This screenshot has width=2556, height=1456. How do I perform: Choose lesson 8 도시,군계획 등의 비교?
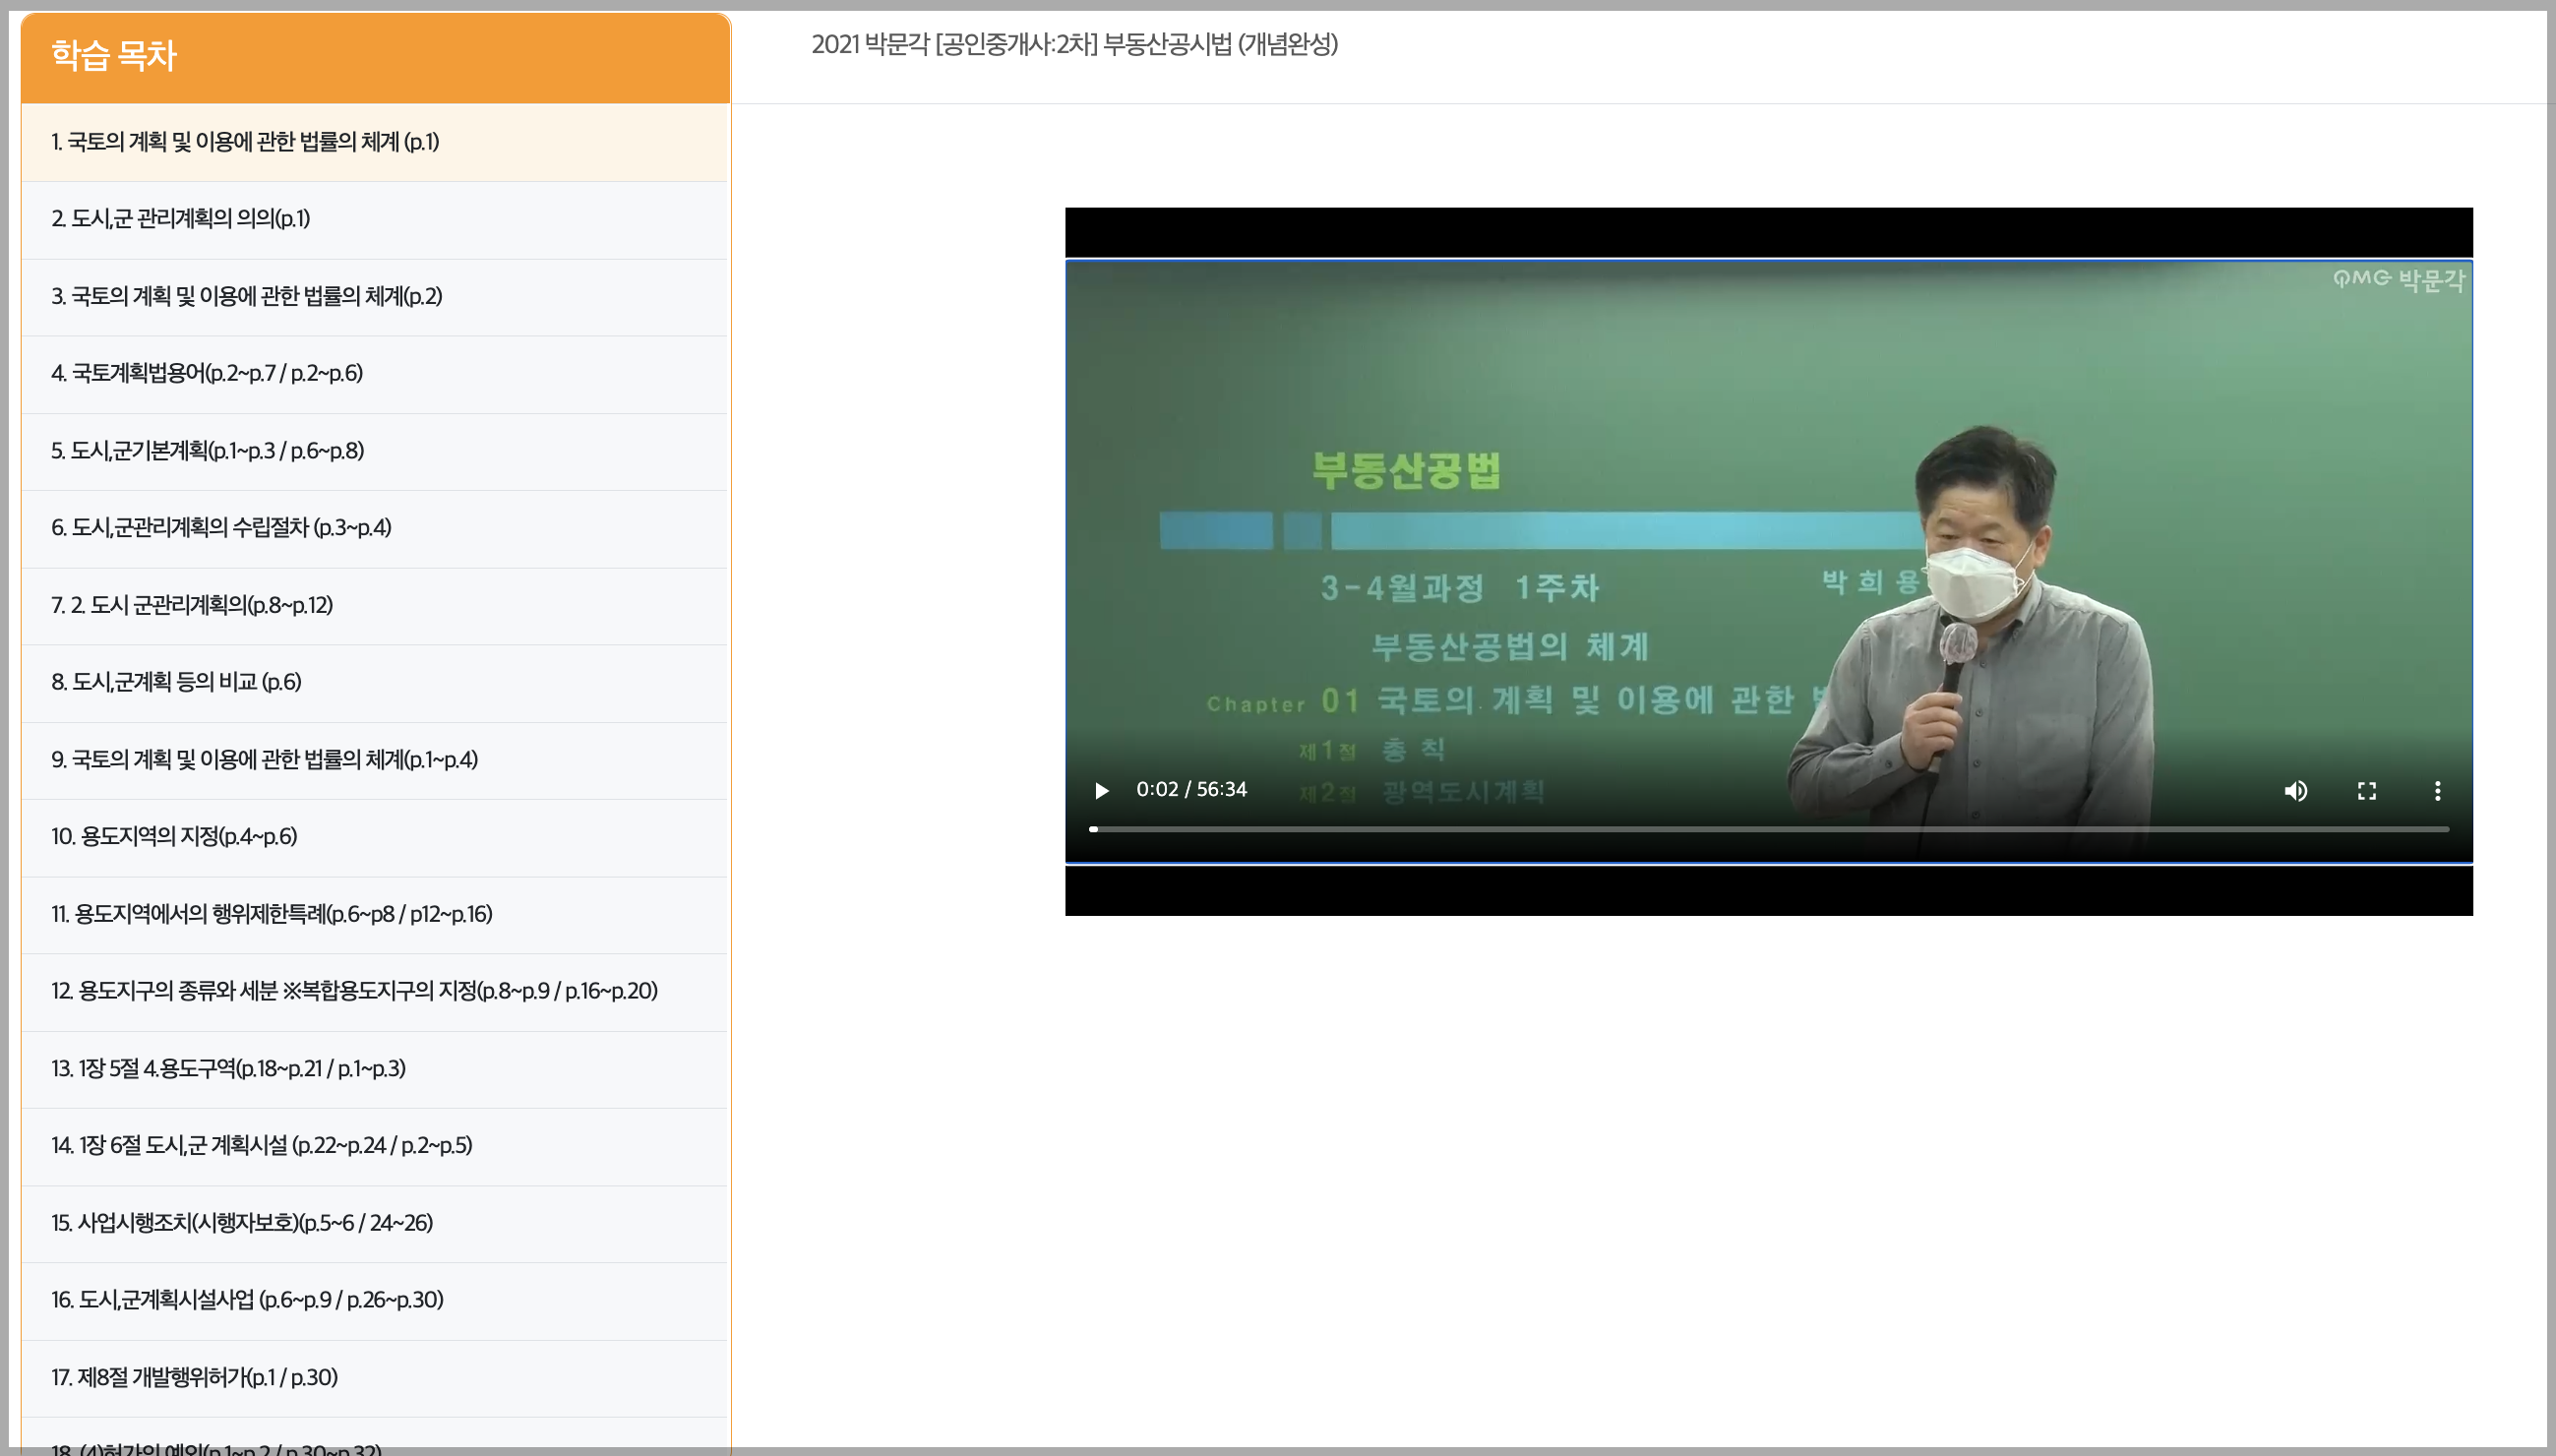click(176, 682)
